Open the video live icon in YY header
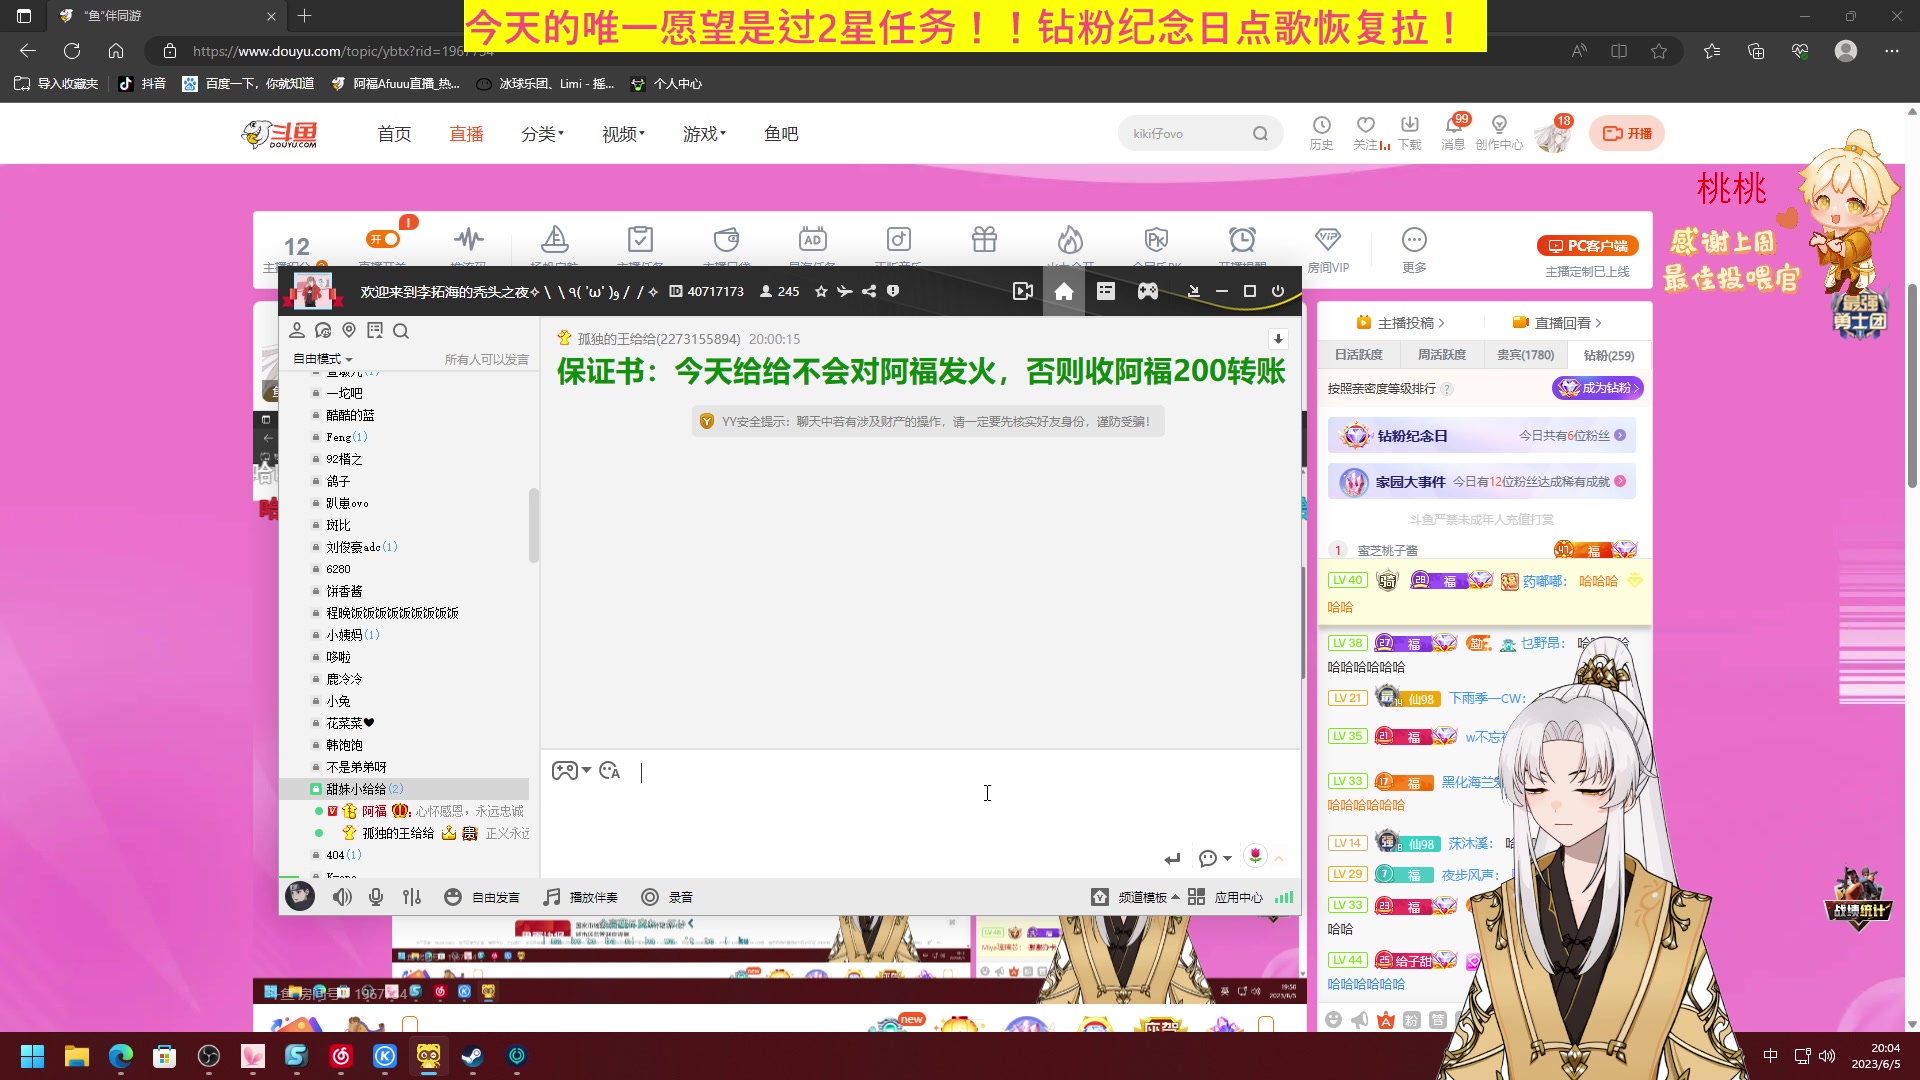Image resolution: width=1920 pixels, height=1080 pixels. (1022, 291)
